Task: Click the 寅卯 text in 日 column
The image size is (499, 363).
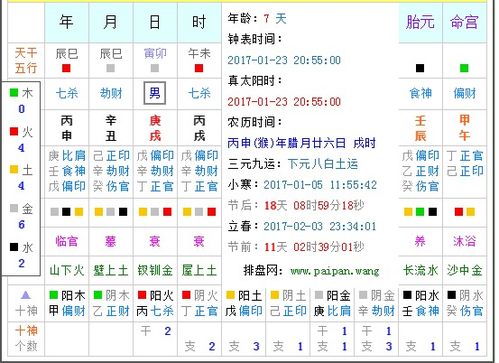Action: [x=155, y=53]
